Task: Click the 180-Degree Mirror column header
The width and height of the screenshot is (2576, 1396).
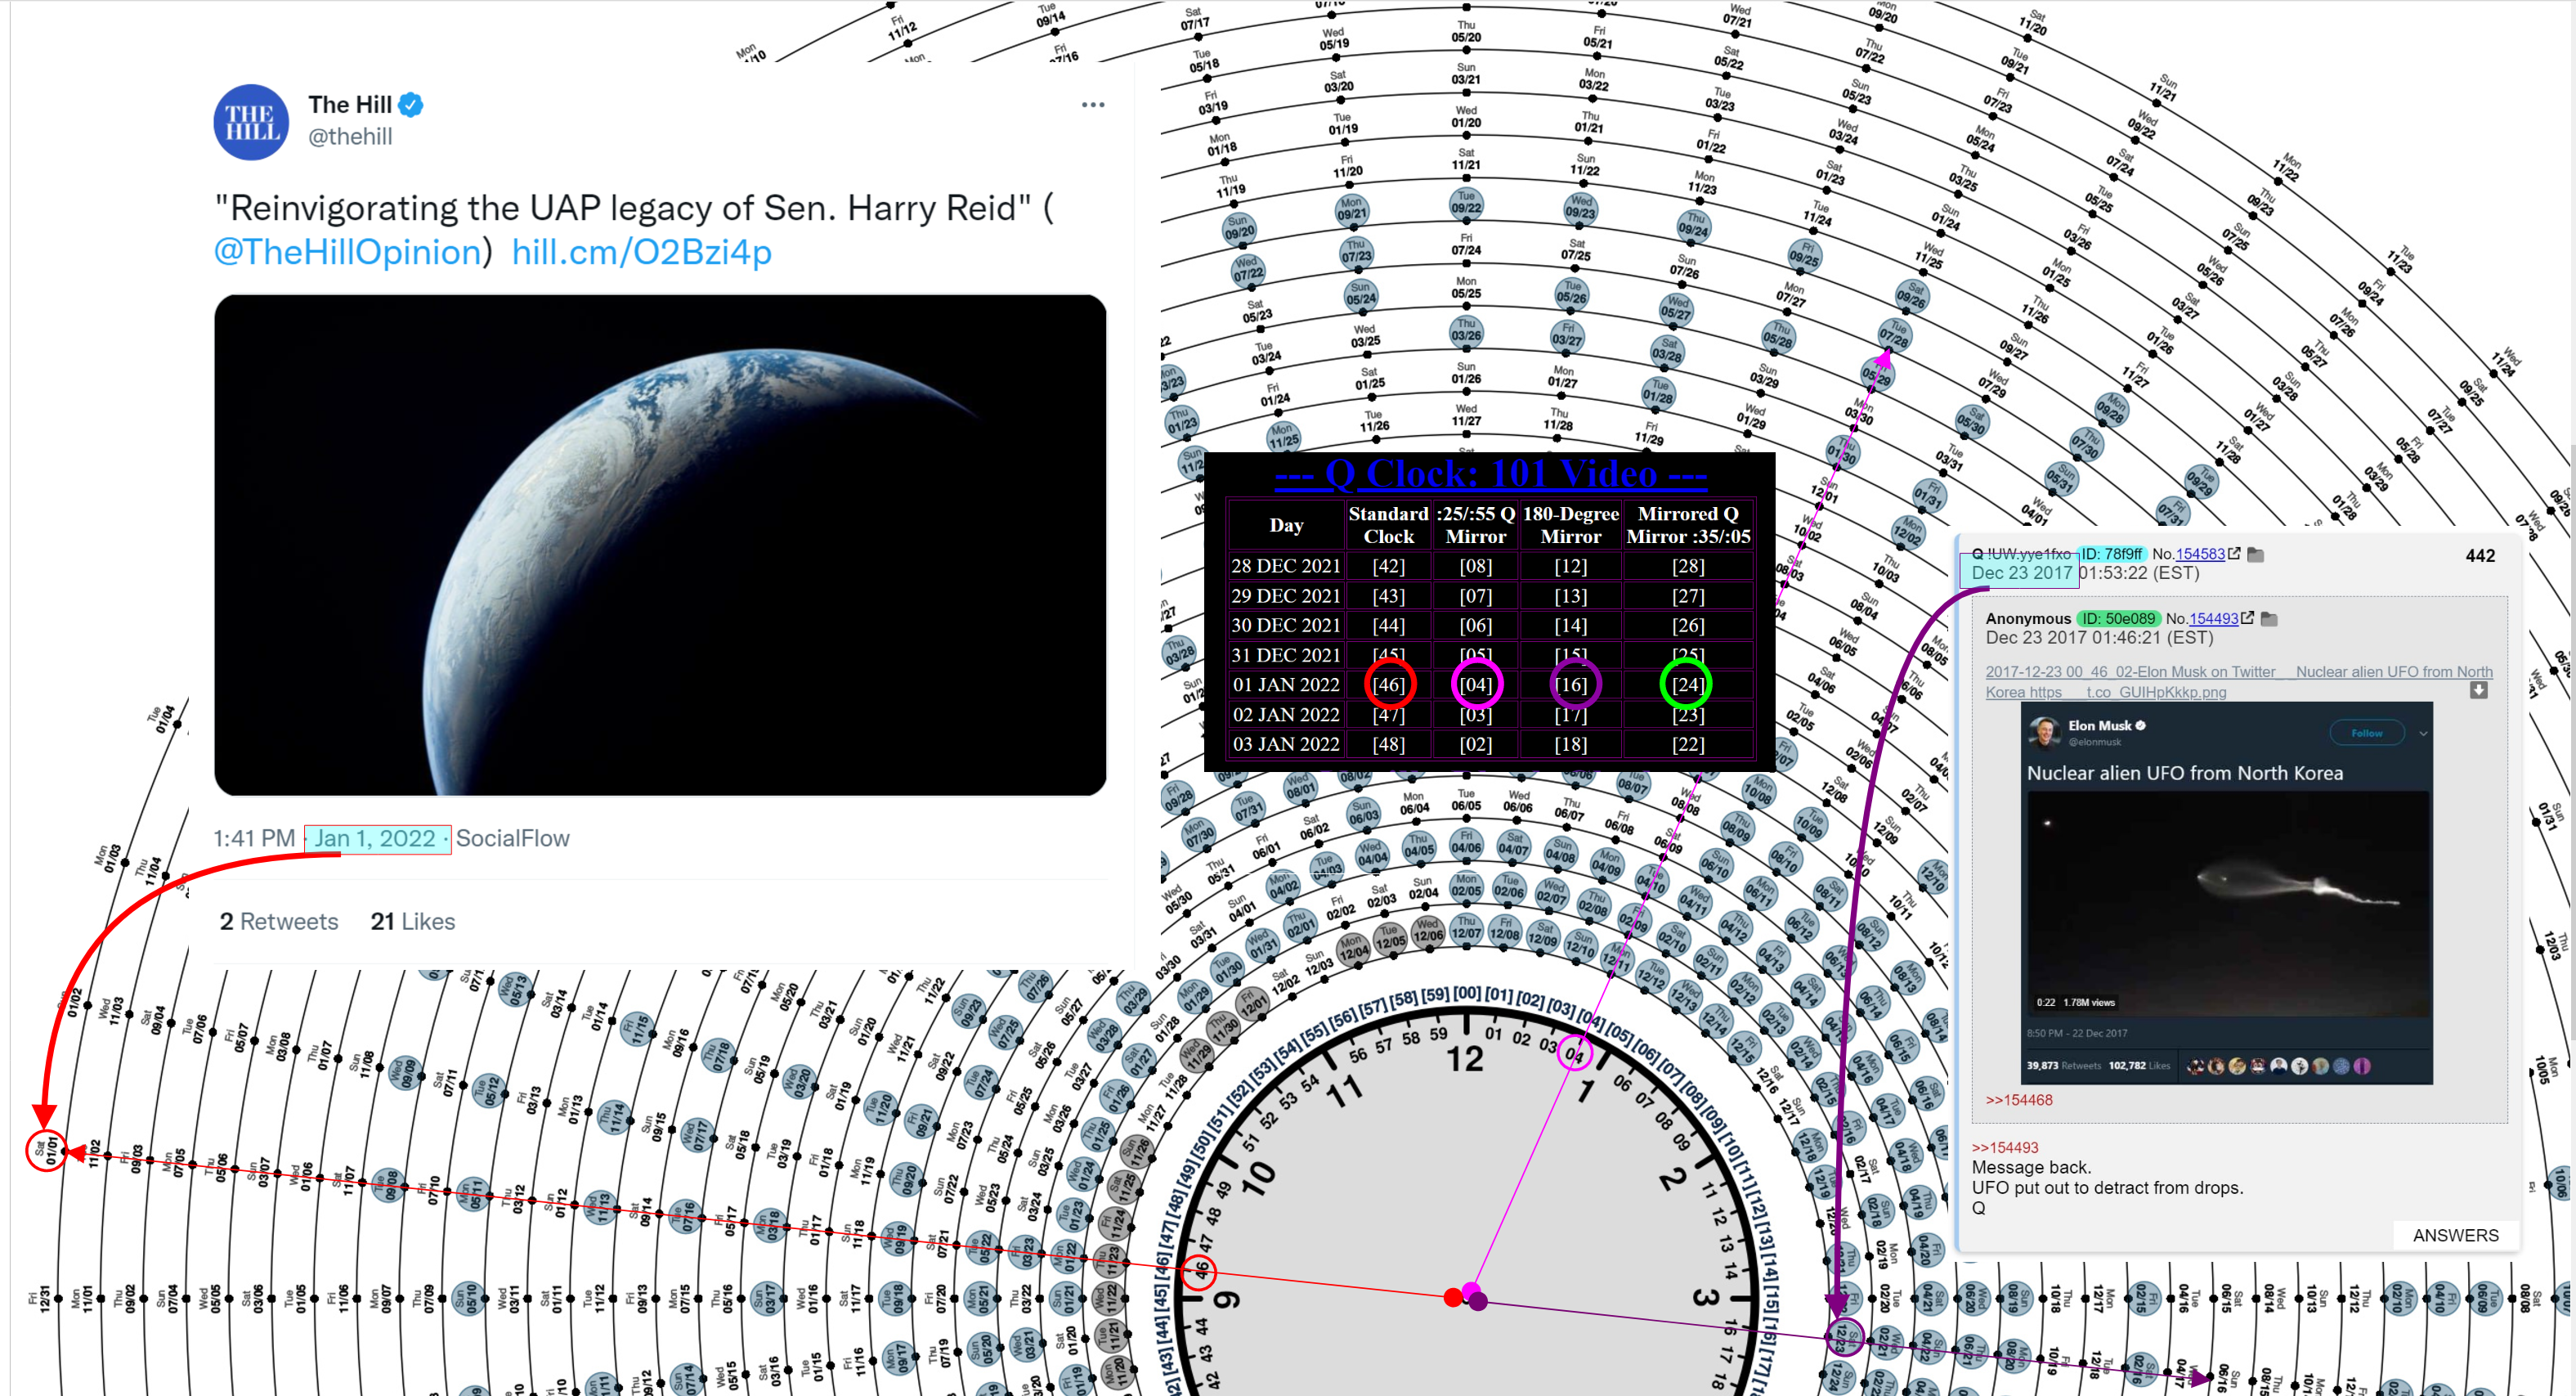Action: [1570, 525]
